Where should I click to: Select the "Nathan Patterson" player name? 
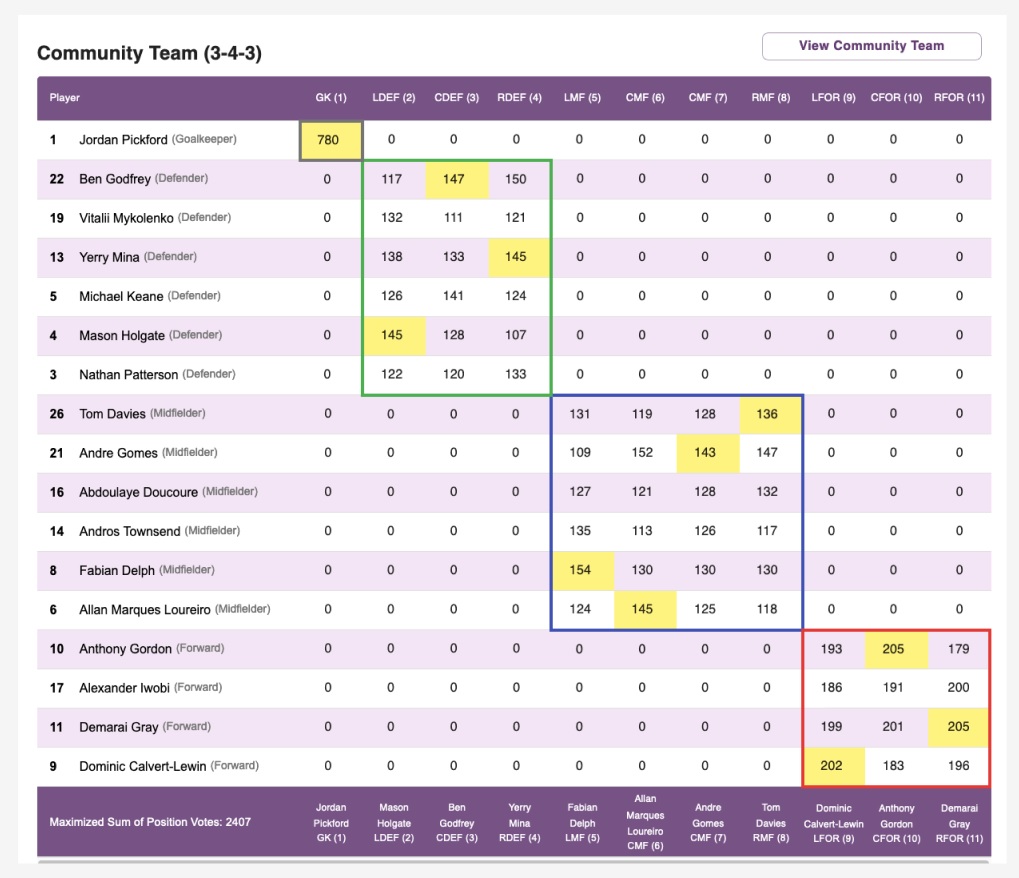click(129, 375)
